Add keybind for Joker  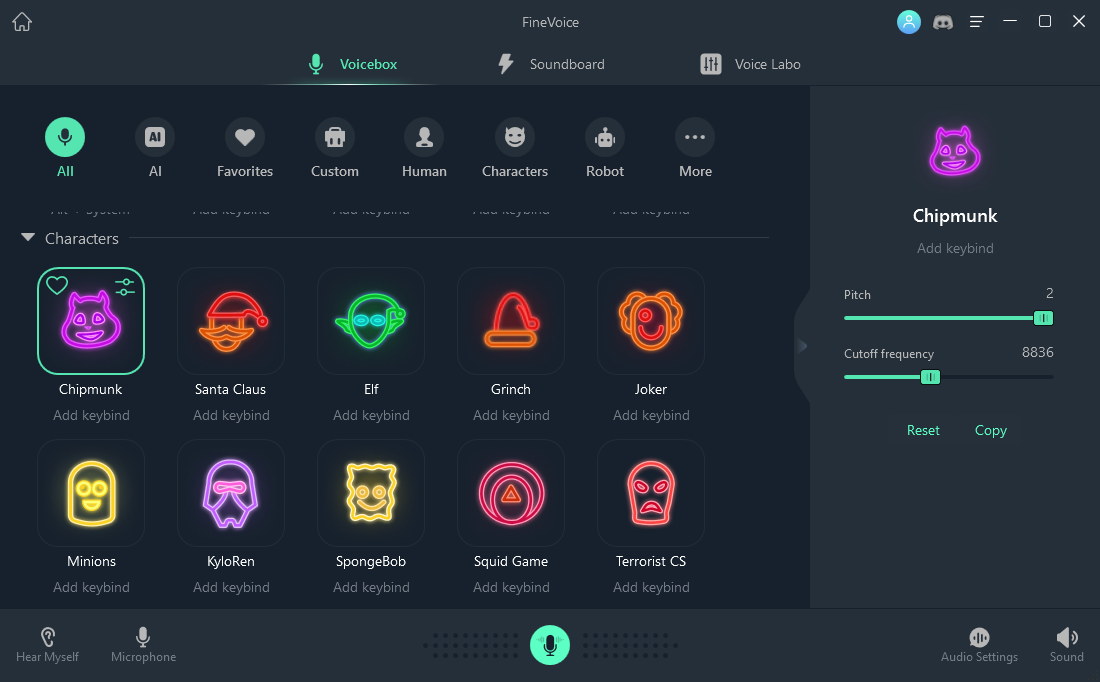tap(651, 415)
